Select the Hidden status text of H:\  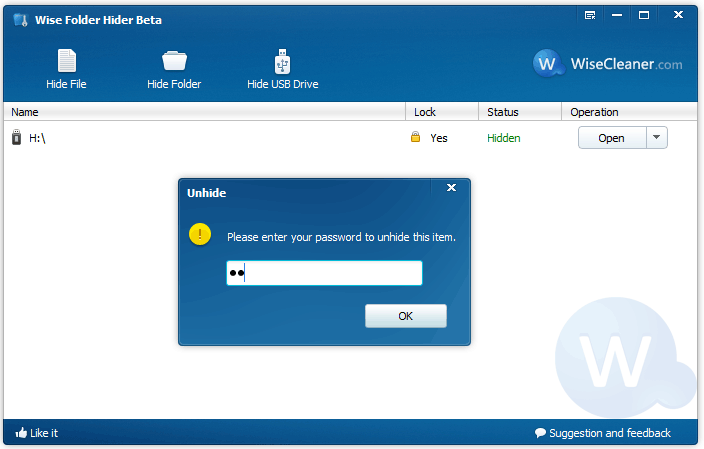tap(503, 138)
